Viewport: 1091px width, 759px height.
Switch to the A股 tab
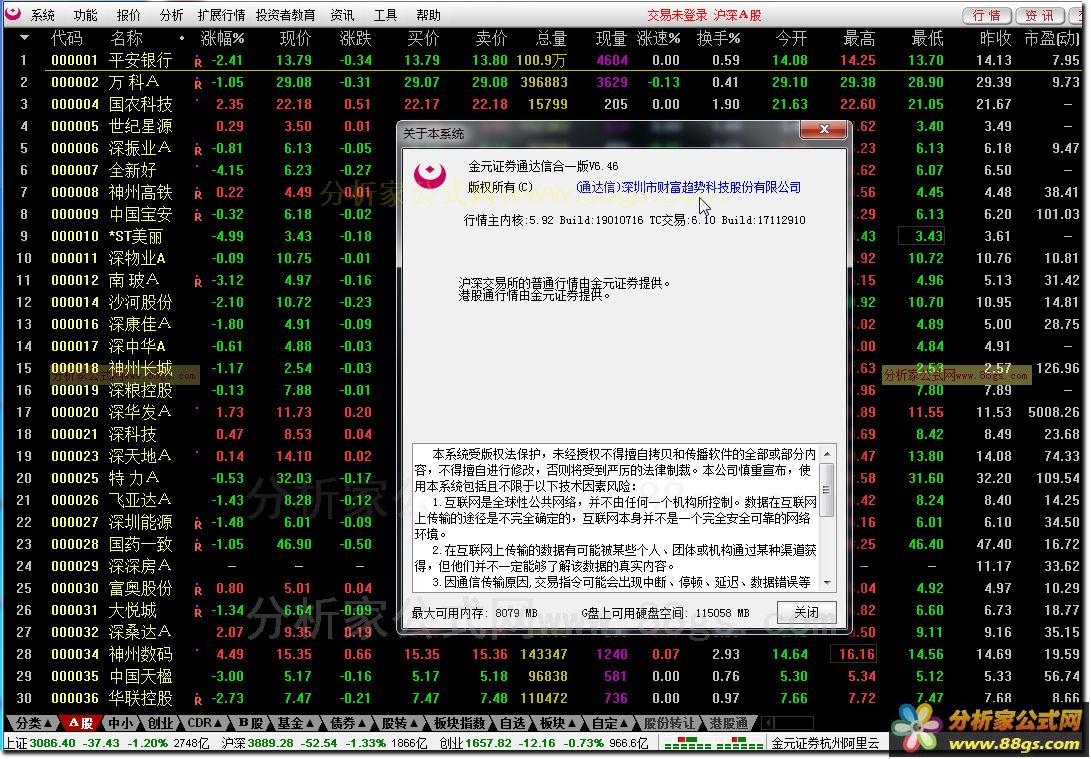(x=81, y=724)
